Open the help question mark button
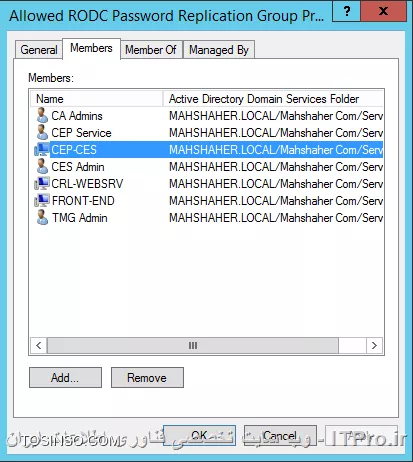The image size is (413, 462). 347,12
